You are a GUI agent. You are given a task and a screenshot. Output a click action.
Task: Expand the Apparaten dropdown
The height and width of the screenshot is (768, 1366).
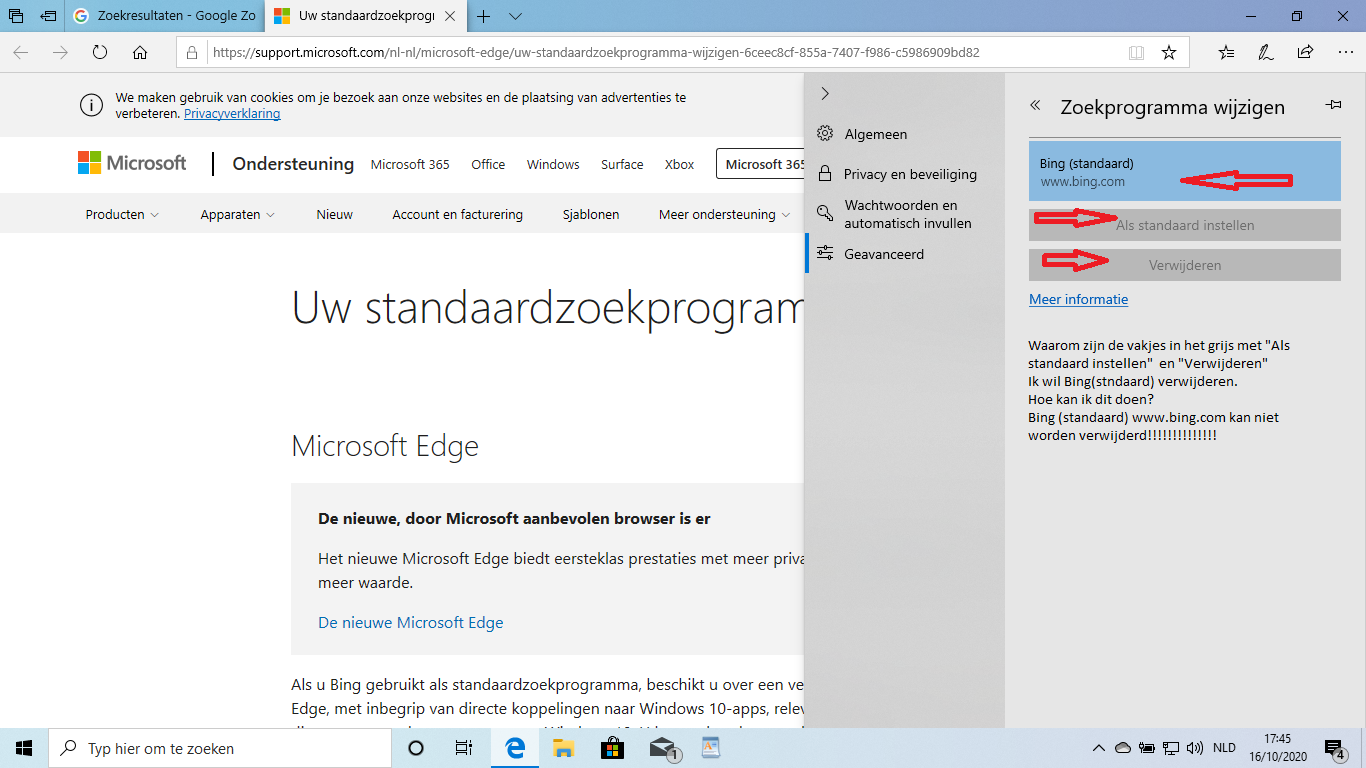[238, 214]
